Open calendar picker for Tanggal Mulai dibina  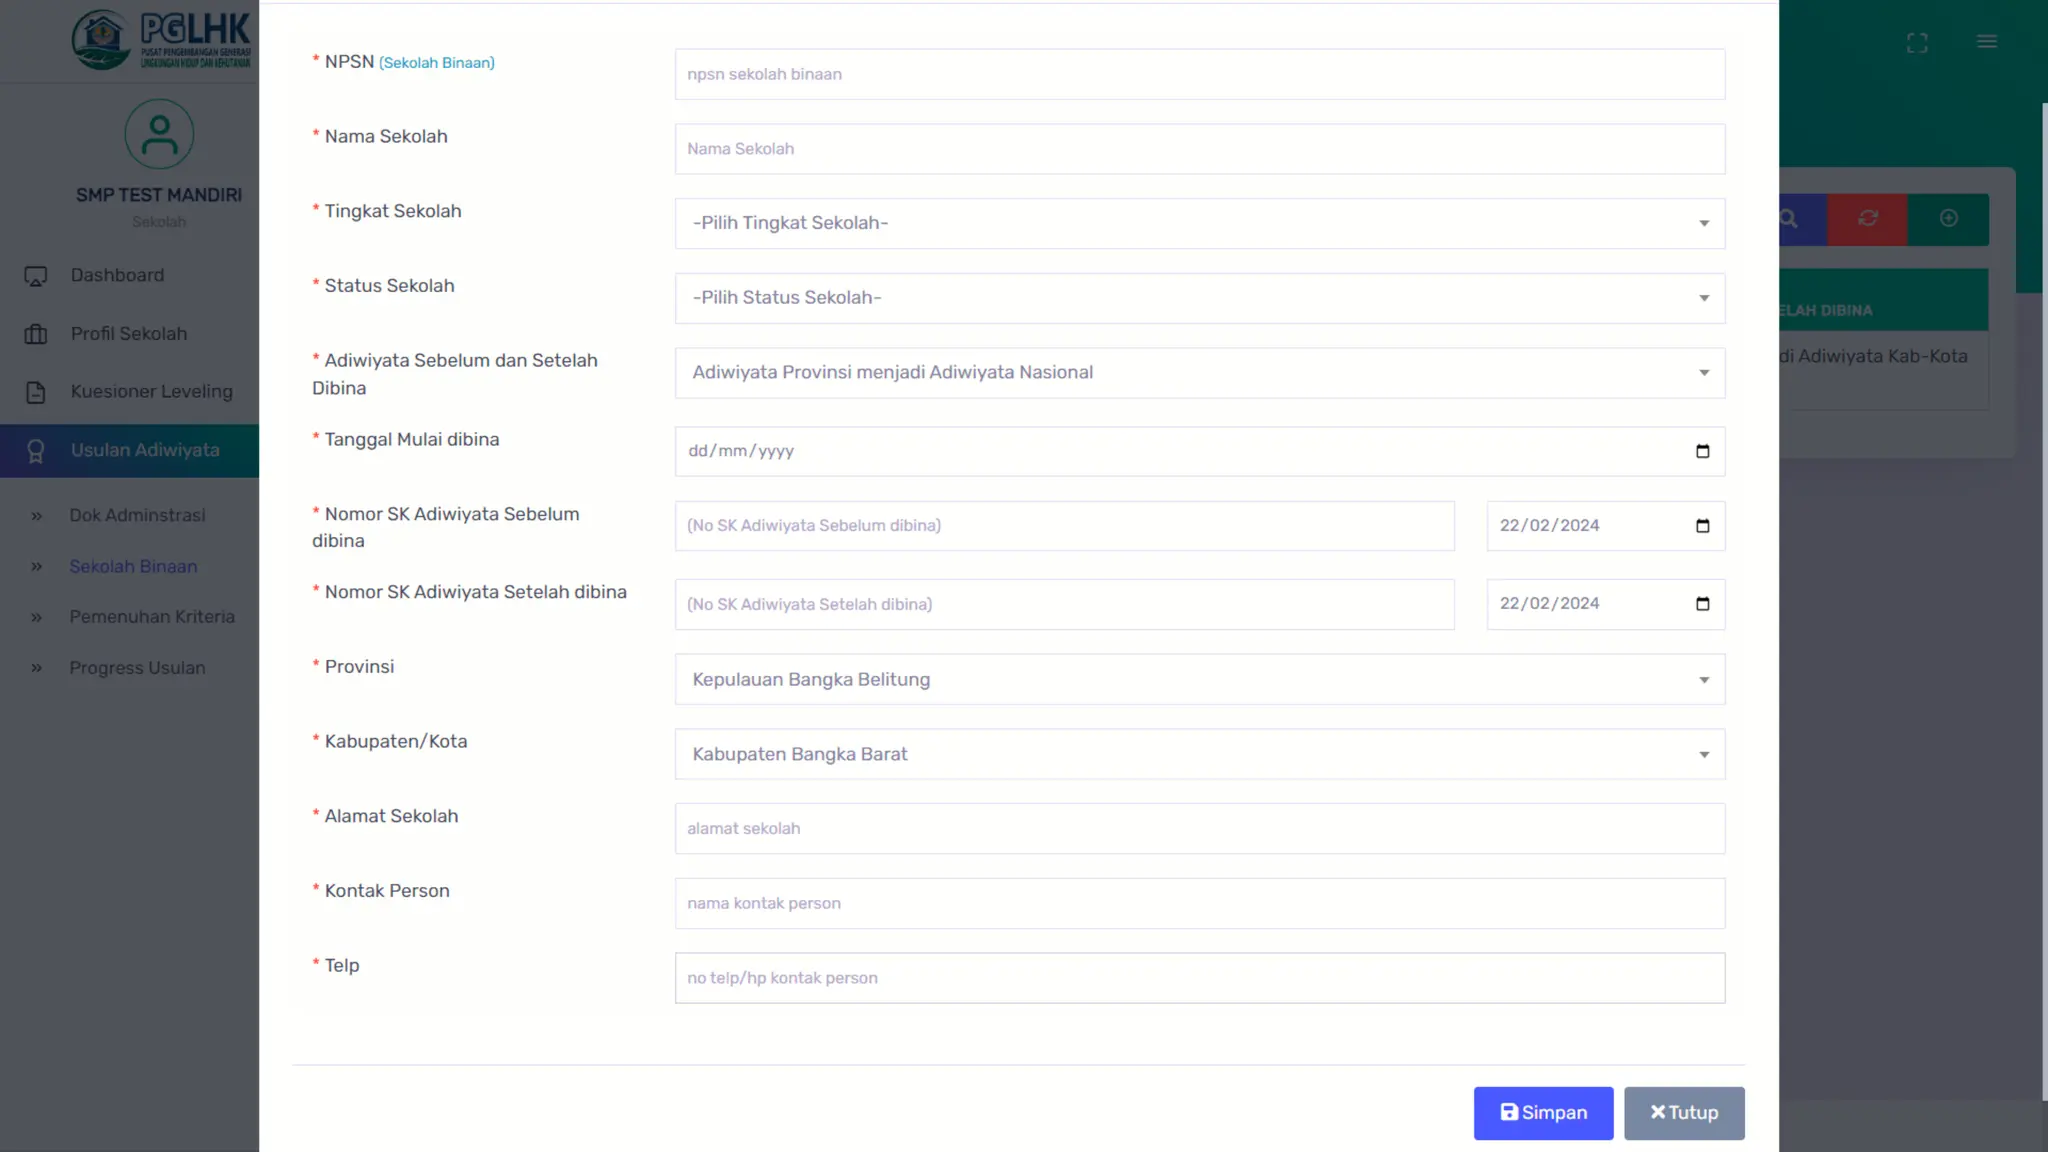click(1702, 451)
